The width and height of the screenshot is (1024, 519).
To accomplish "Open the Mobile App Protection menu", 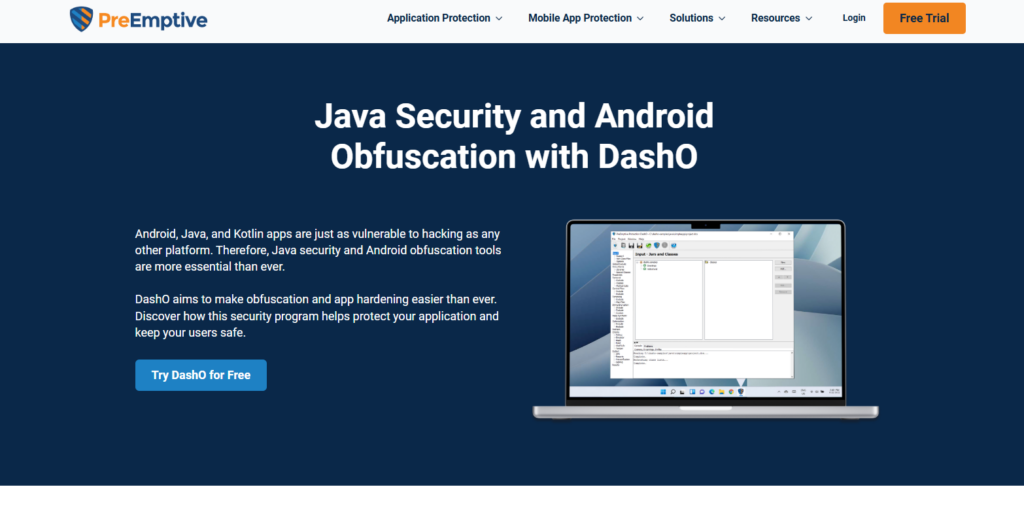I will pyautogui.click(x=579, y=18).
